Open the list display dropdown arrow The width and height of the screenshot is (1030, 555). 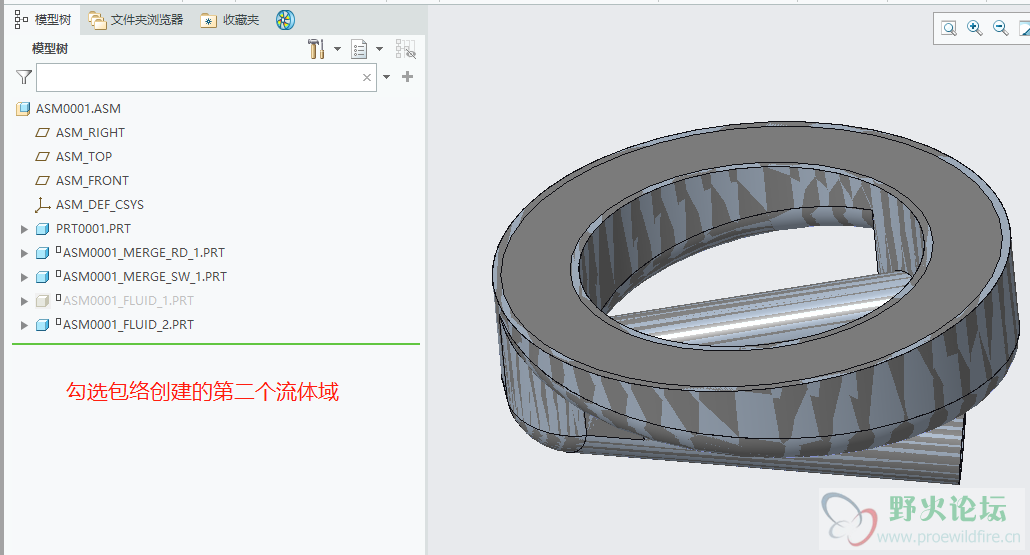point(379,49)
